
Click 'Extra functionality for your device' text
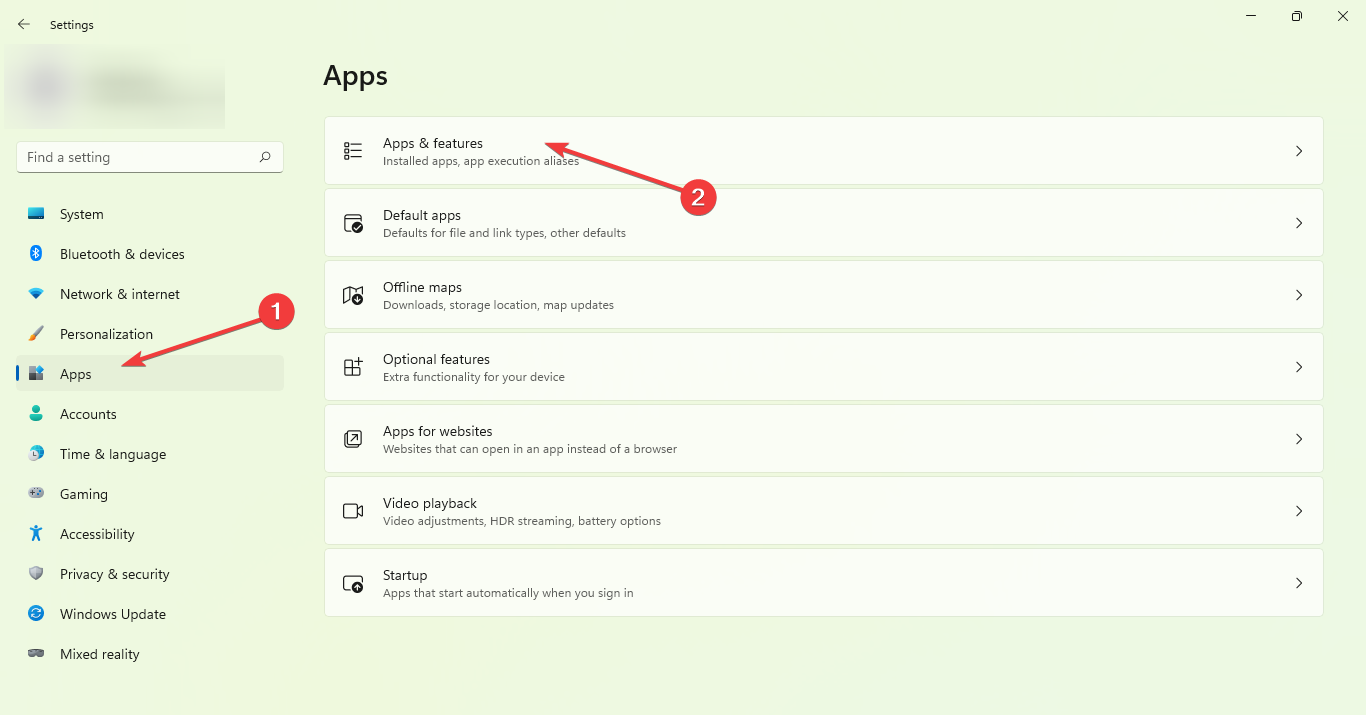(474, 377)
